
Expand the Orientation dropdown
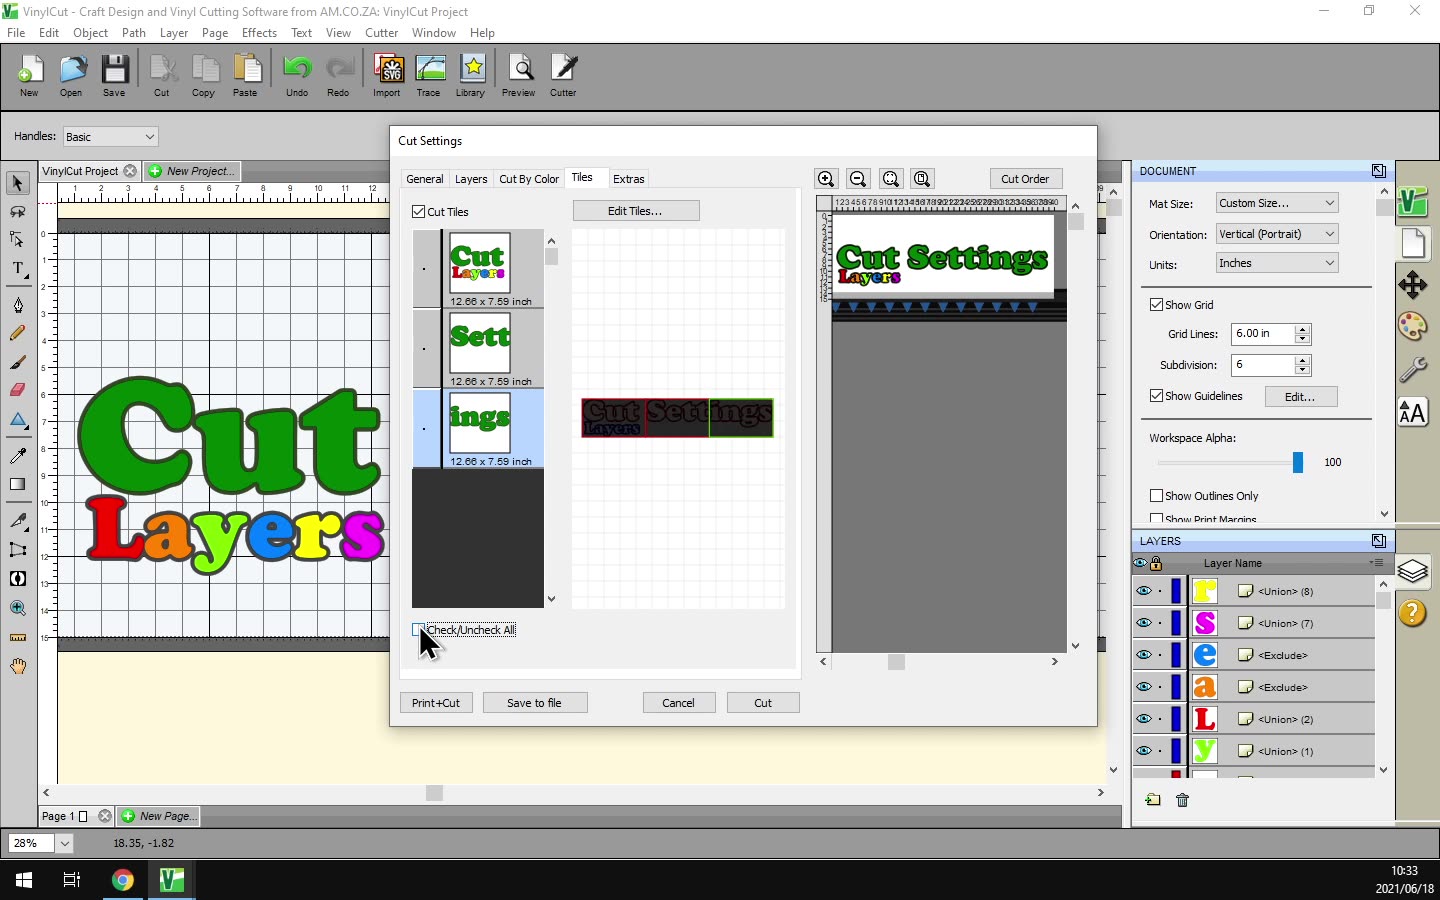[1276, 234]
